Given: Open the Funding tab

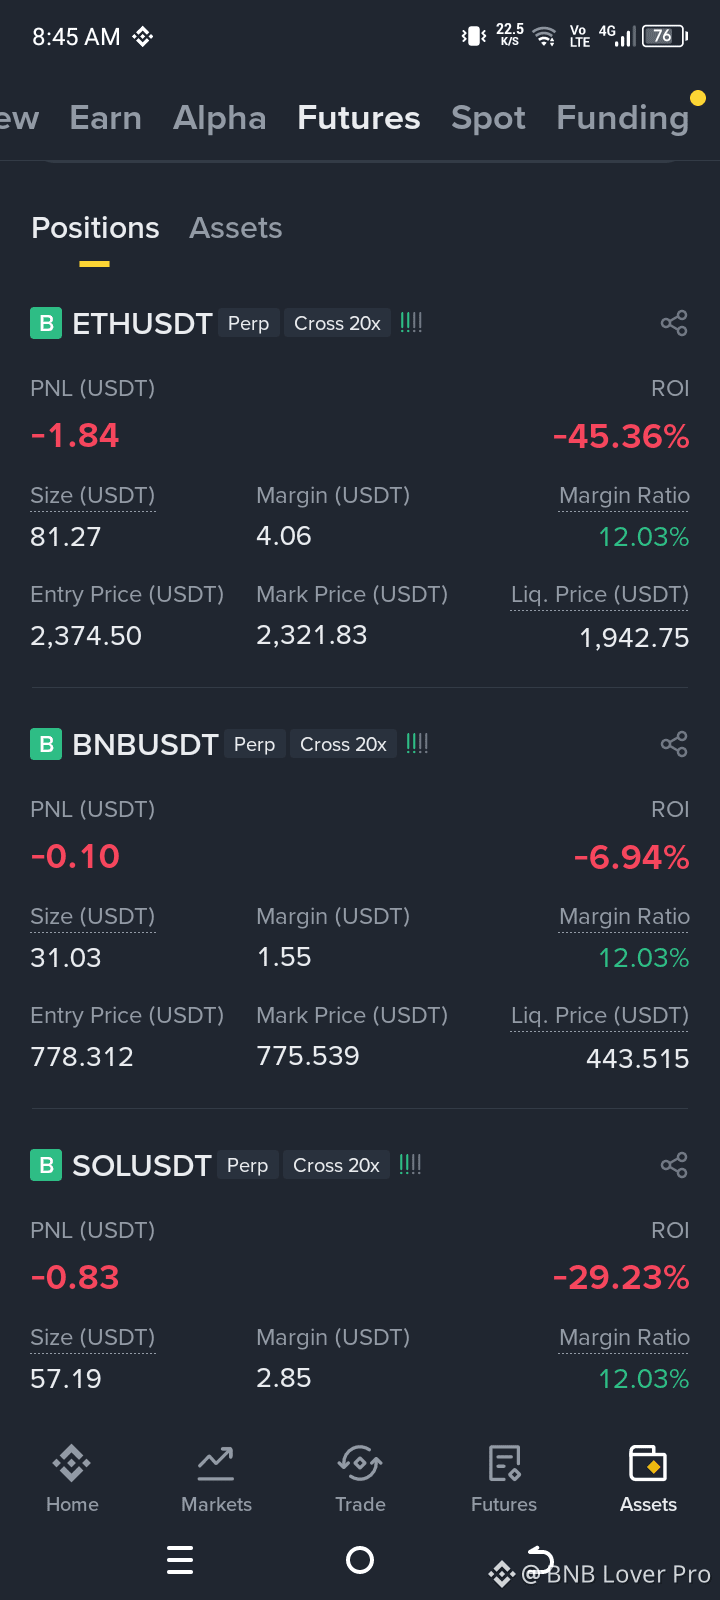Looking at the screenshot, I should tap(622, 118).
